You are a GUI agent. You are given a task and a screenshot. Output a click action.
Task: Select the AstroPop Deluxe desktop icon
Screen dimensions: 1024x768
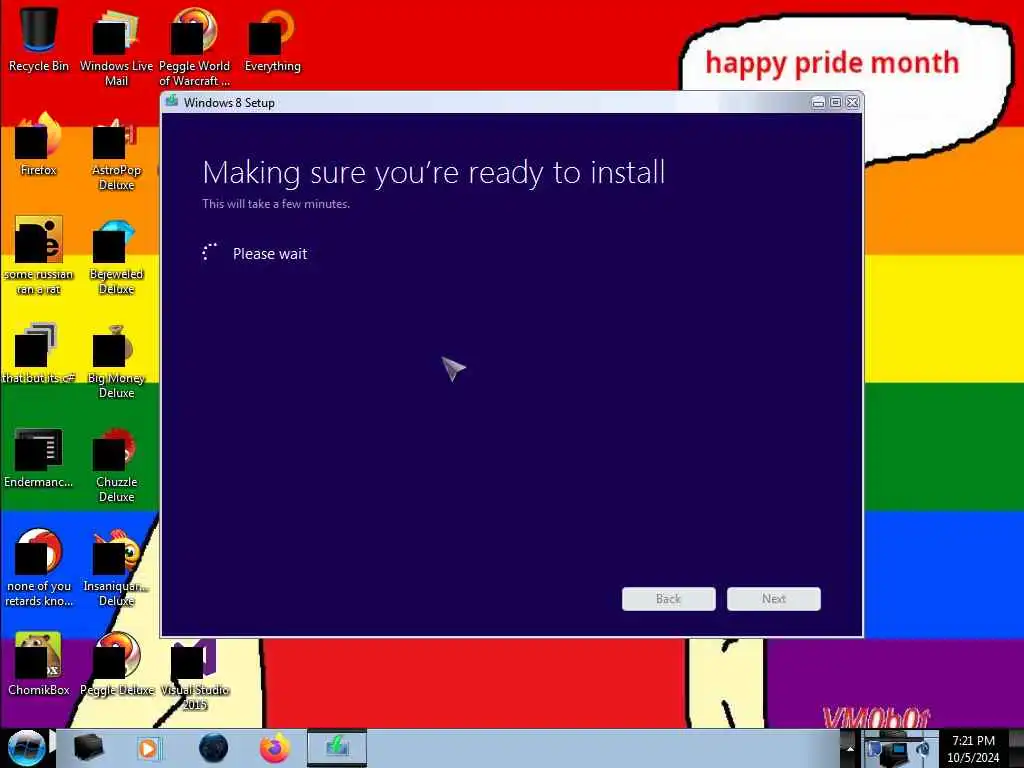coord(116,152)
